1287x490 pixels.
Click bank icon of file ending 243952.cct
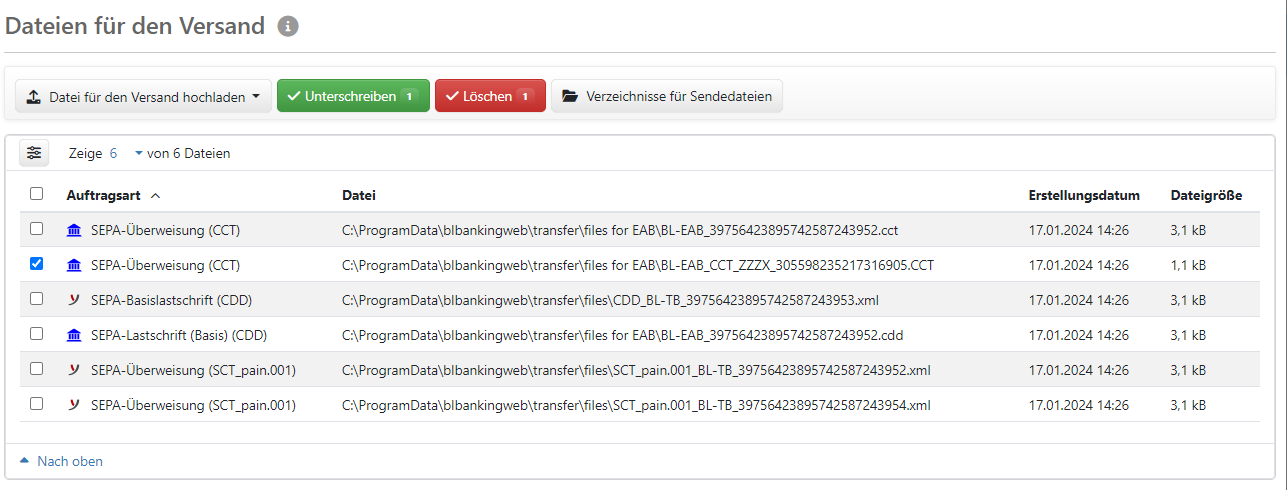tap(74, 230)
